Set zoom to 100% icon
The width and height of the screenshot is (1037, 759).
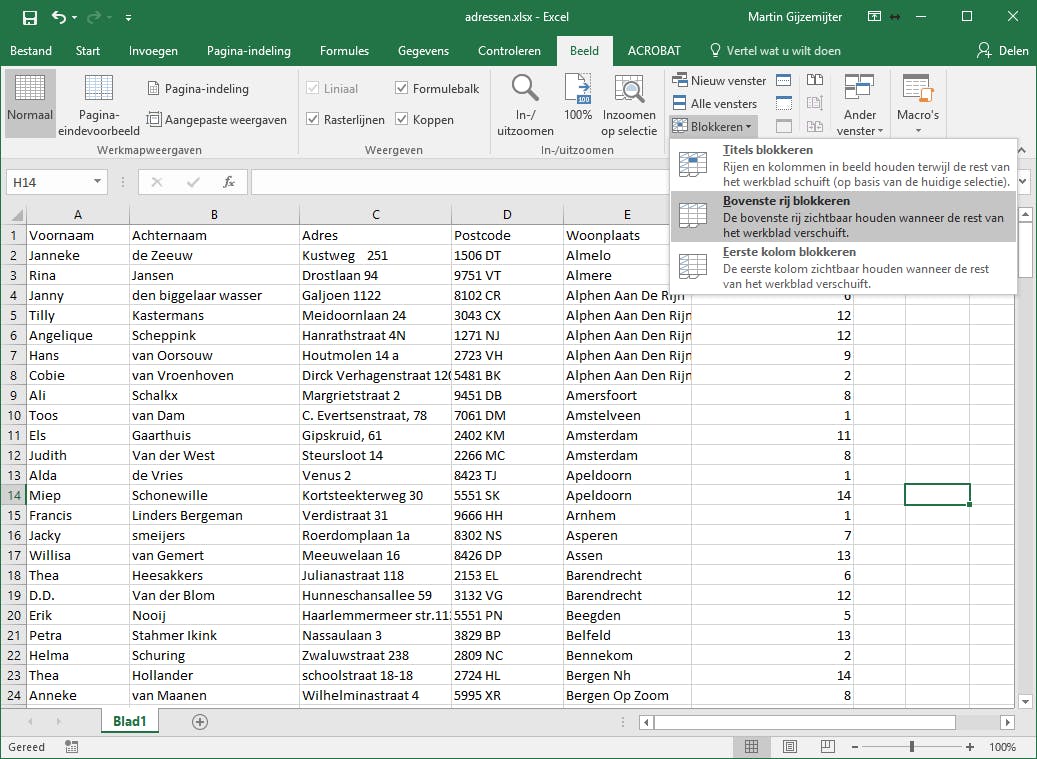578,89
